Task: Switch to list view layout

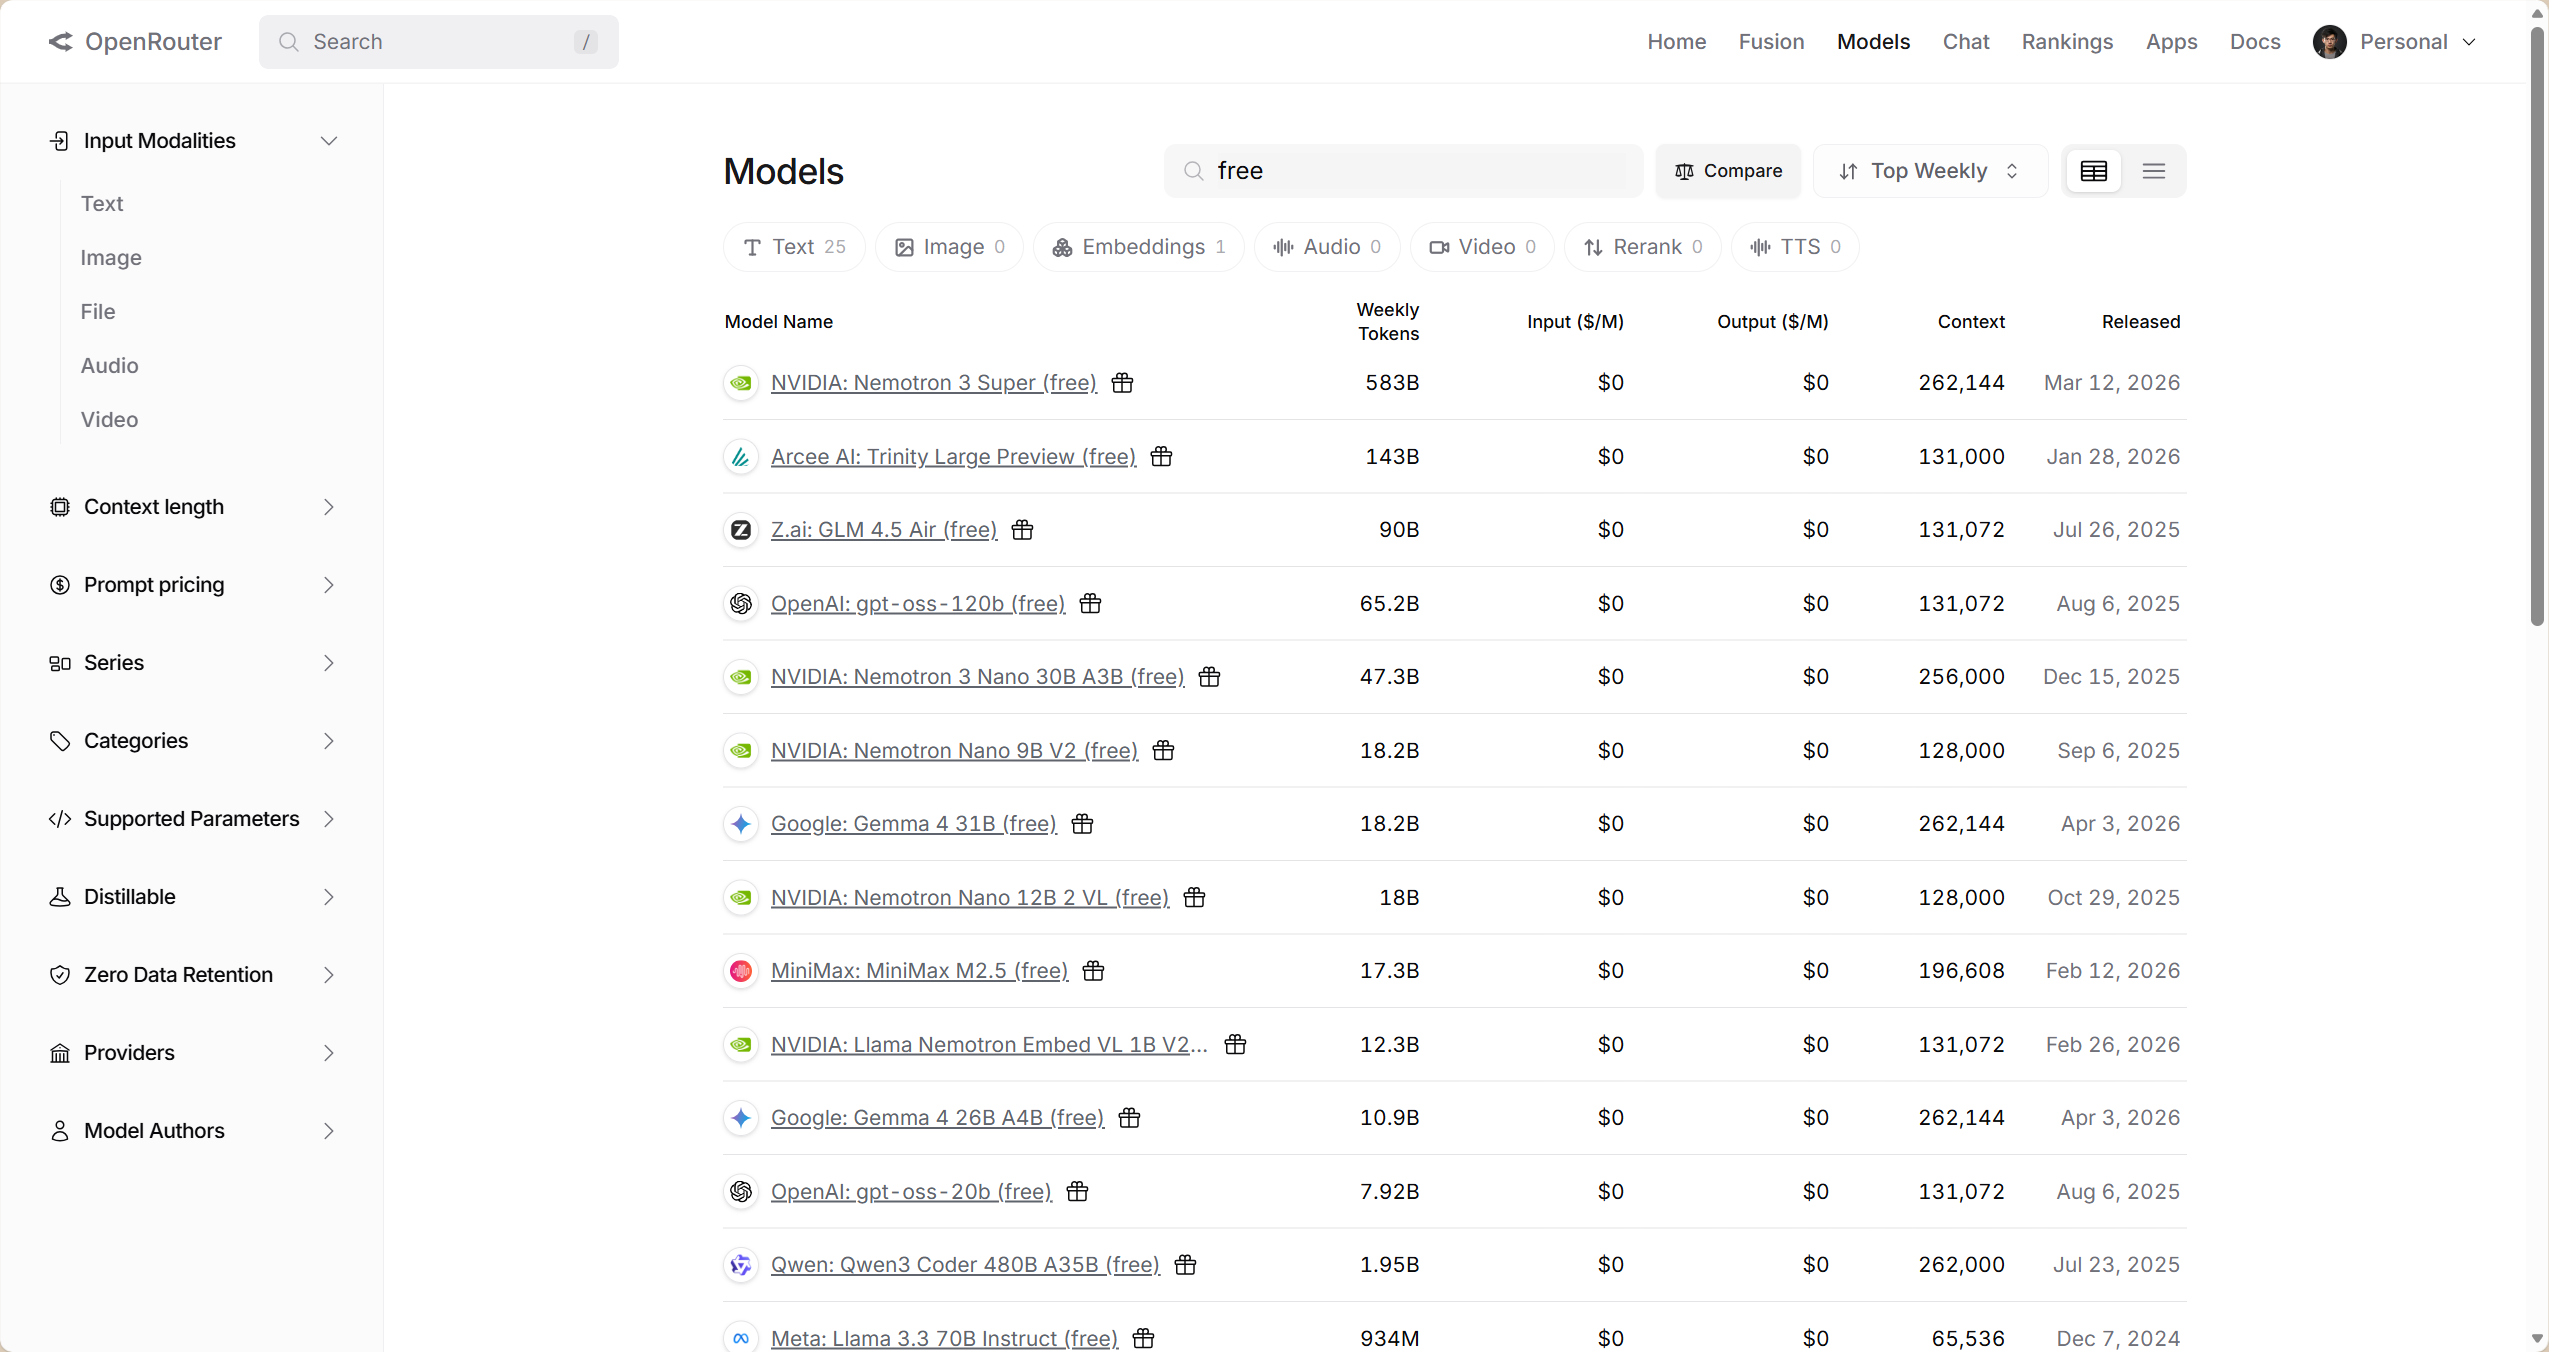Action: coord(2154,171)
